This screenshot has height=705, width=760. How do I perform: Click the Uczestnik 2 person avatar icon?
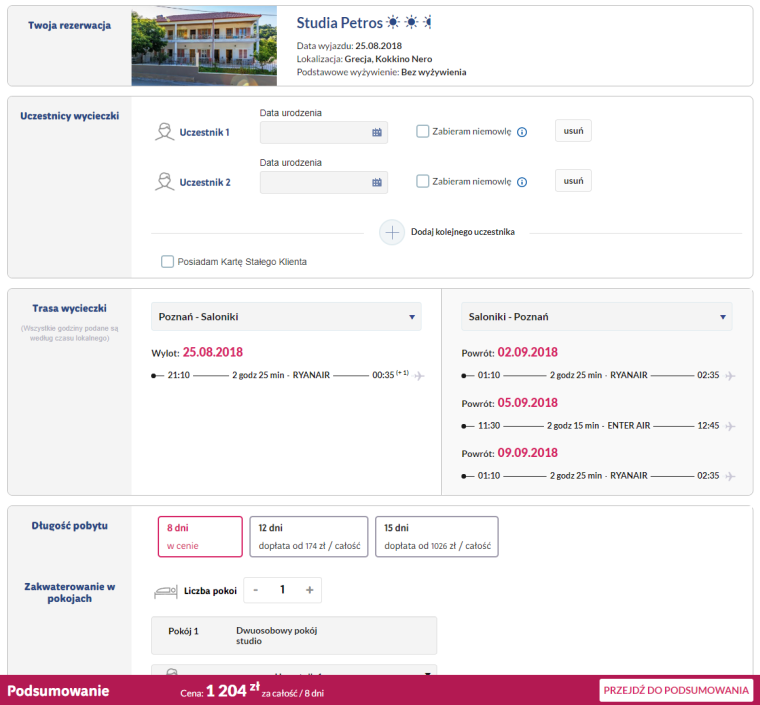point(164,182)
